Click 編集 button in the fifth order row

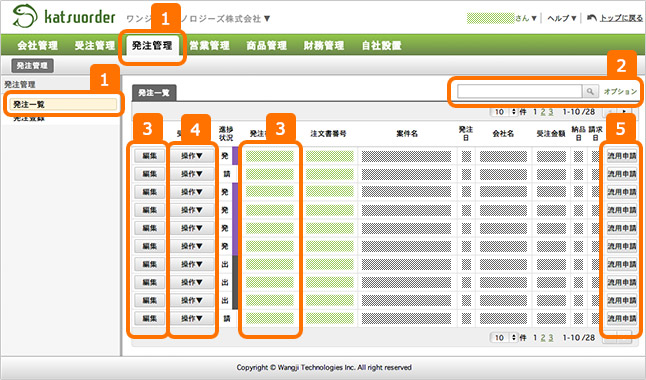point(150,228)
